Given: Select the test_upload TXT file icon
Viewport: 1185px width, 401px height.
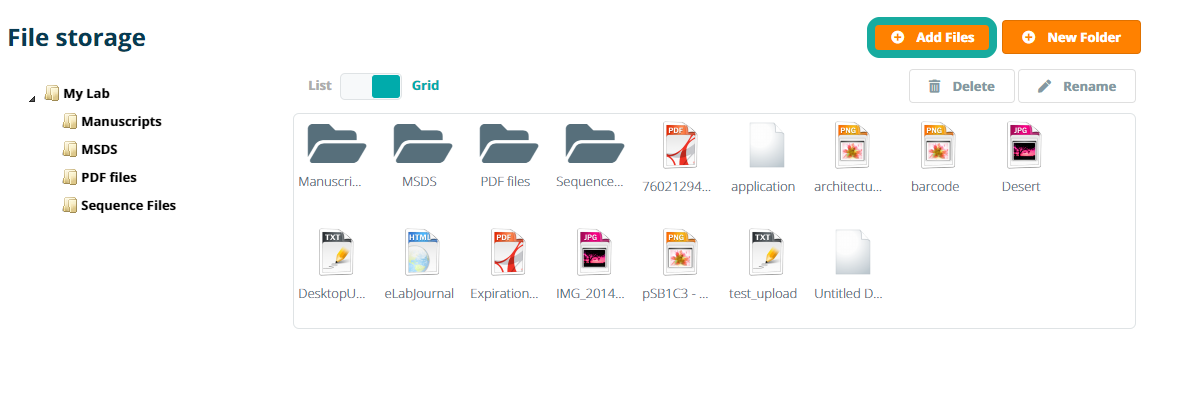Looking at the screenshot, I should pyautogui.click(x=763, y=252).
